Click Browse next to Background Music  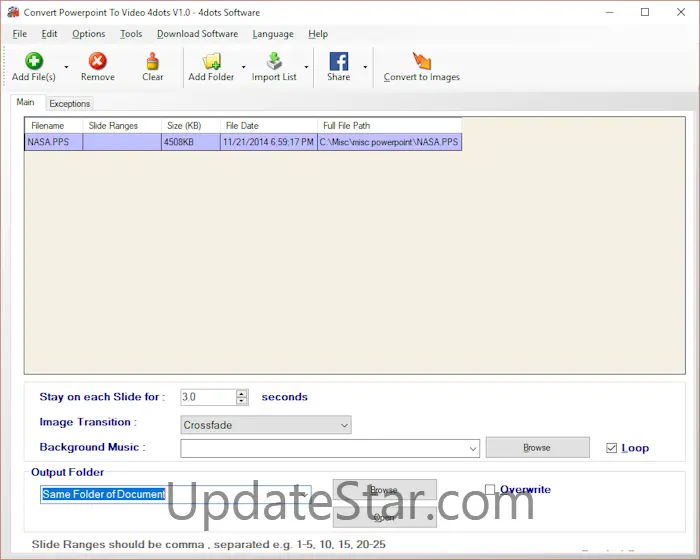pos(537,447)
